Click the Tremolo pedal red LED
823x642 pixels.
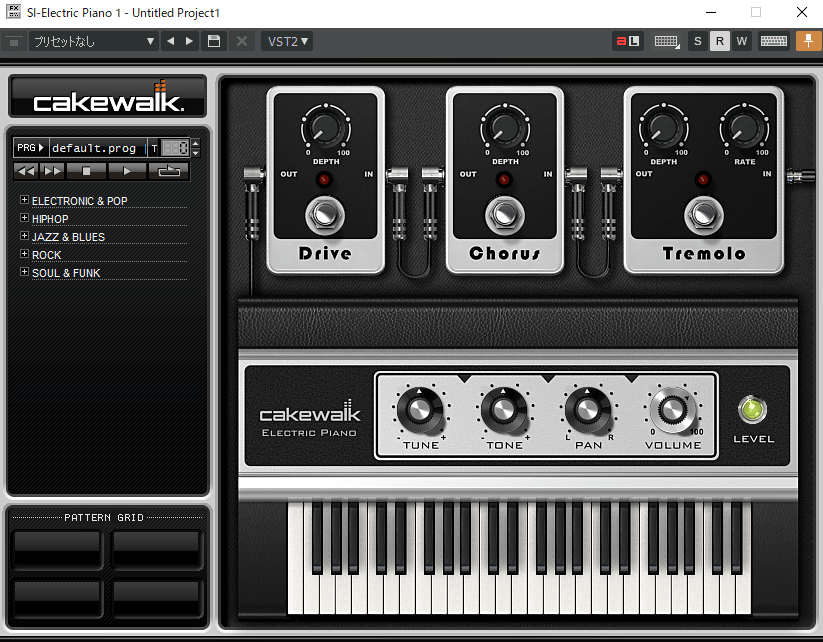tap(702, 180)
